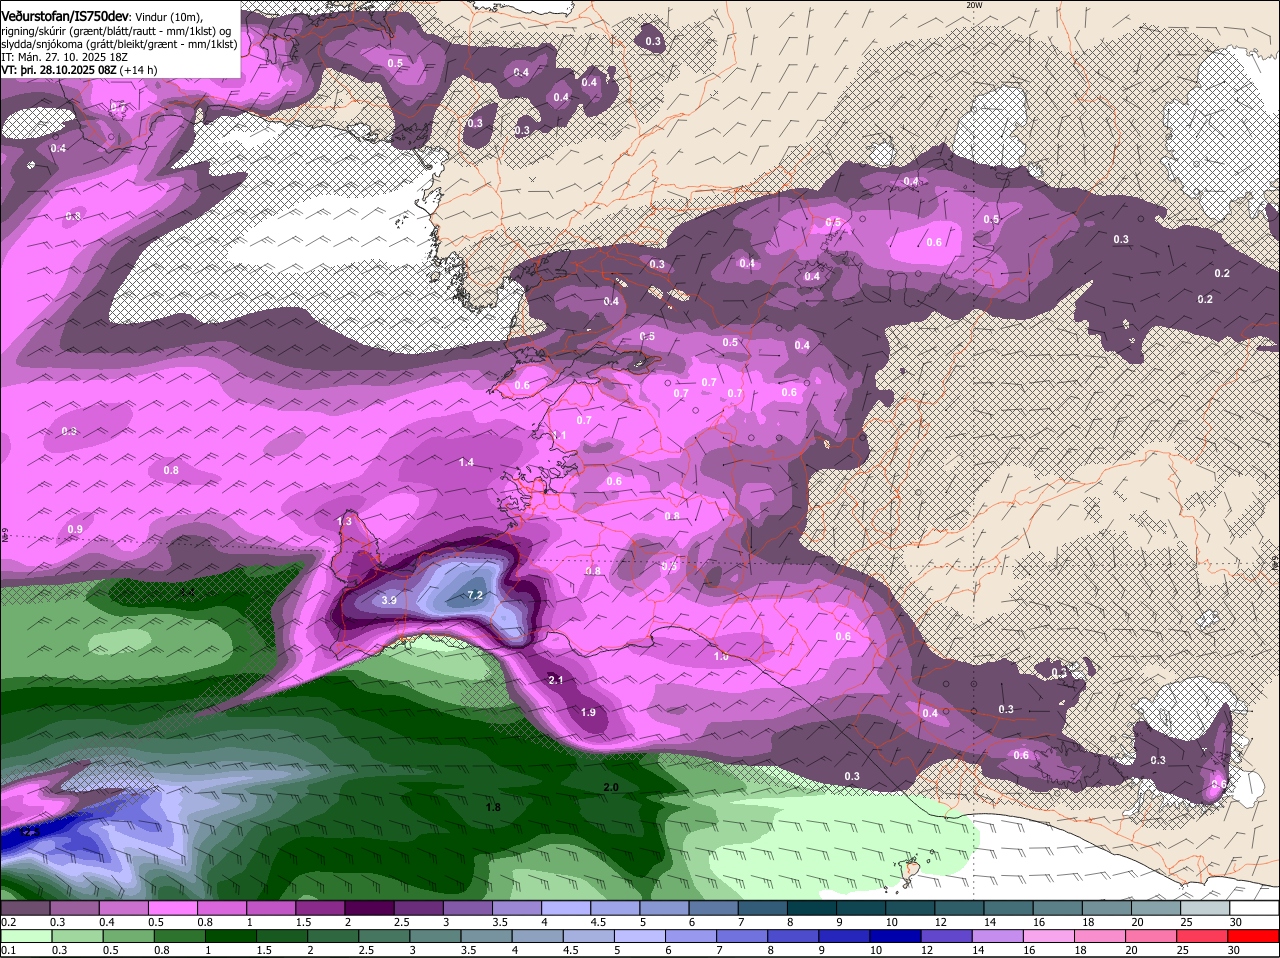Click the light green 0.1 swatch in the lower legend bar

point(26,937)
